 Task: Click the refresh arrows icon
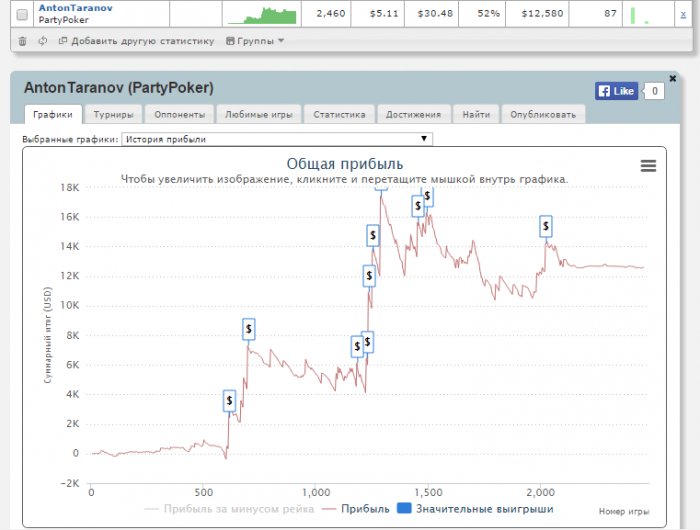(43, 41)
